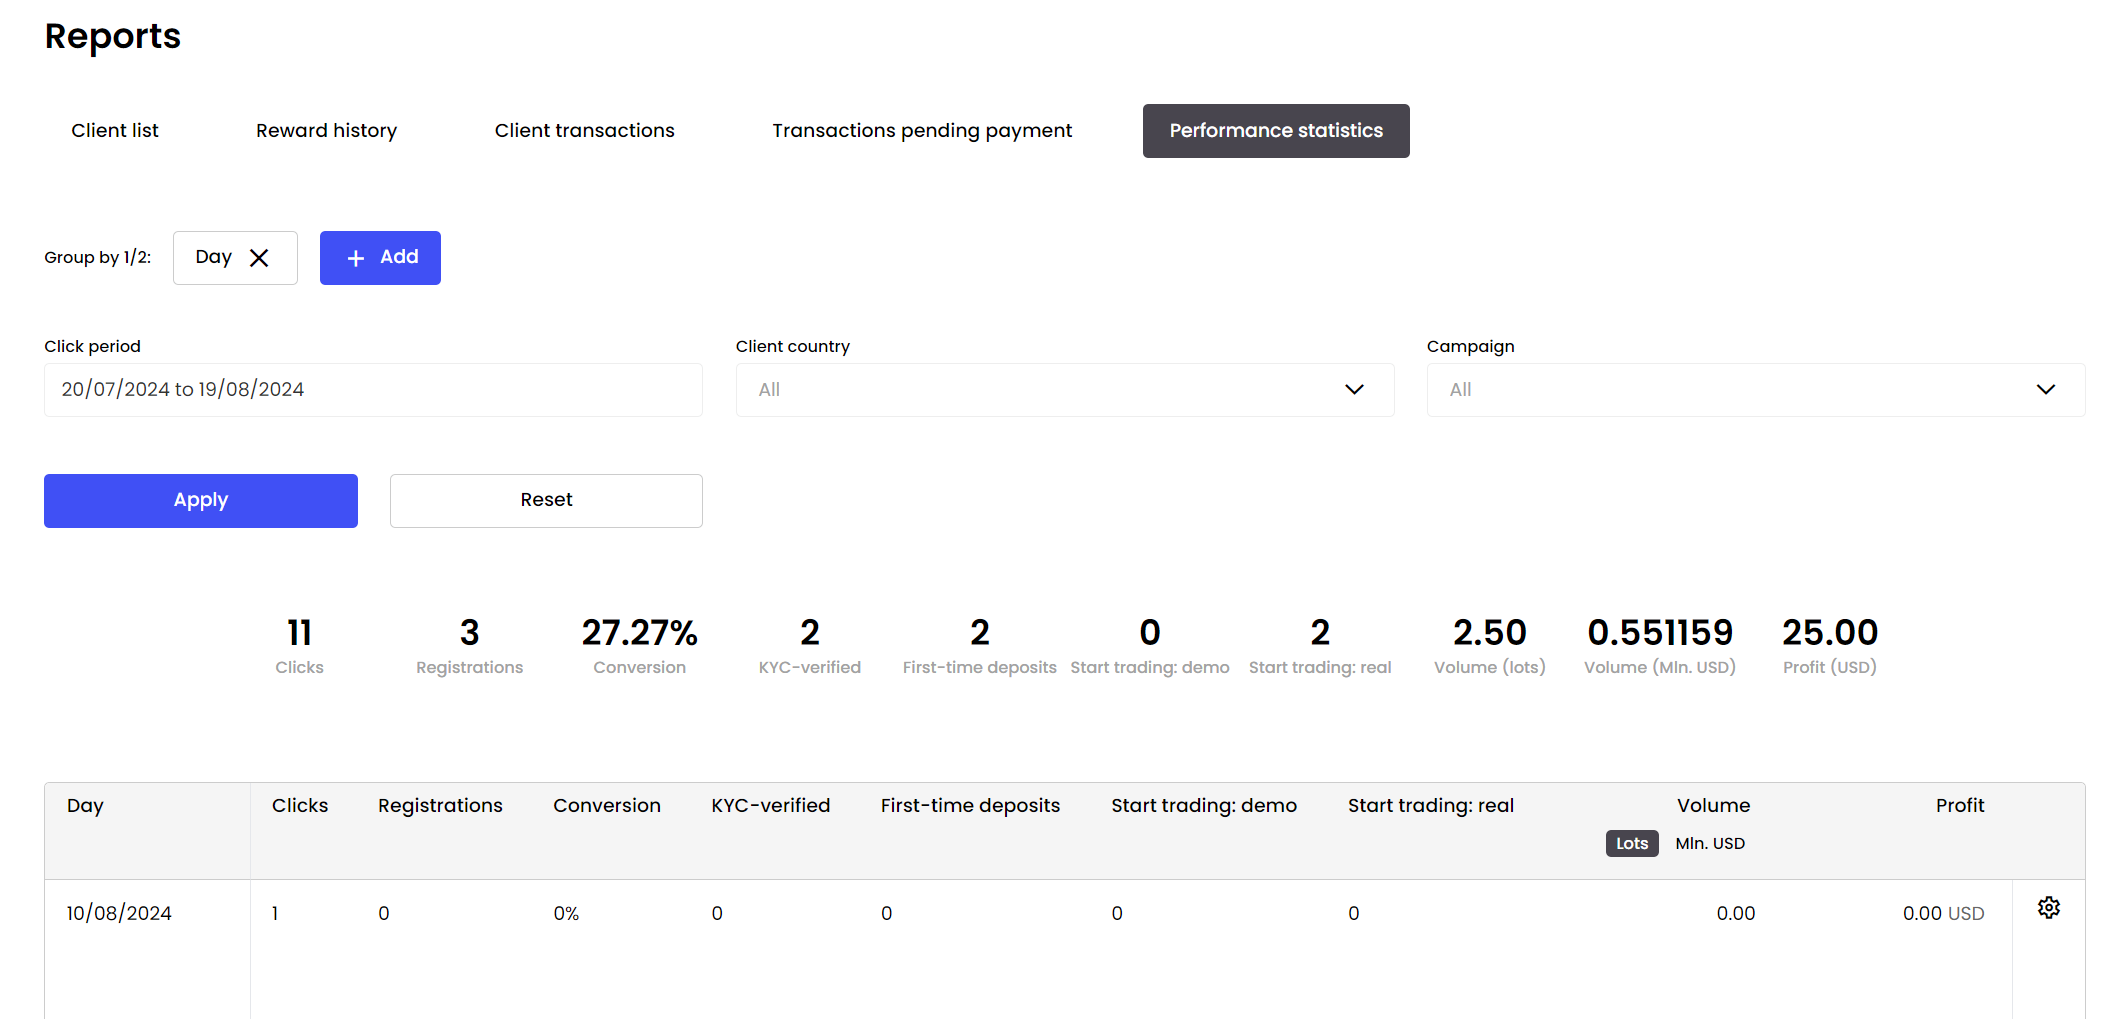The height and width of the screenshot is (1019, 2104).
Task: Click the 0.00 USD profit cell
Action: click(x=1943, y=914)
